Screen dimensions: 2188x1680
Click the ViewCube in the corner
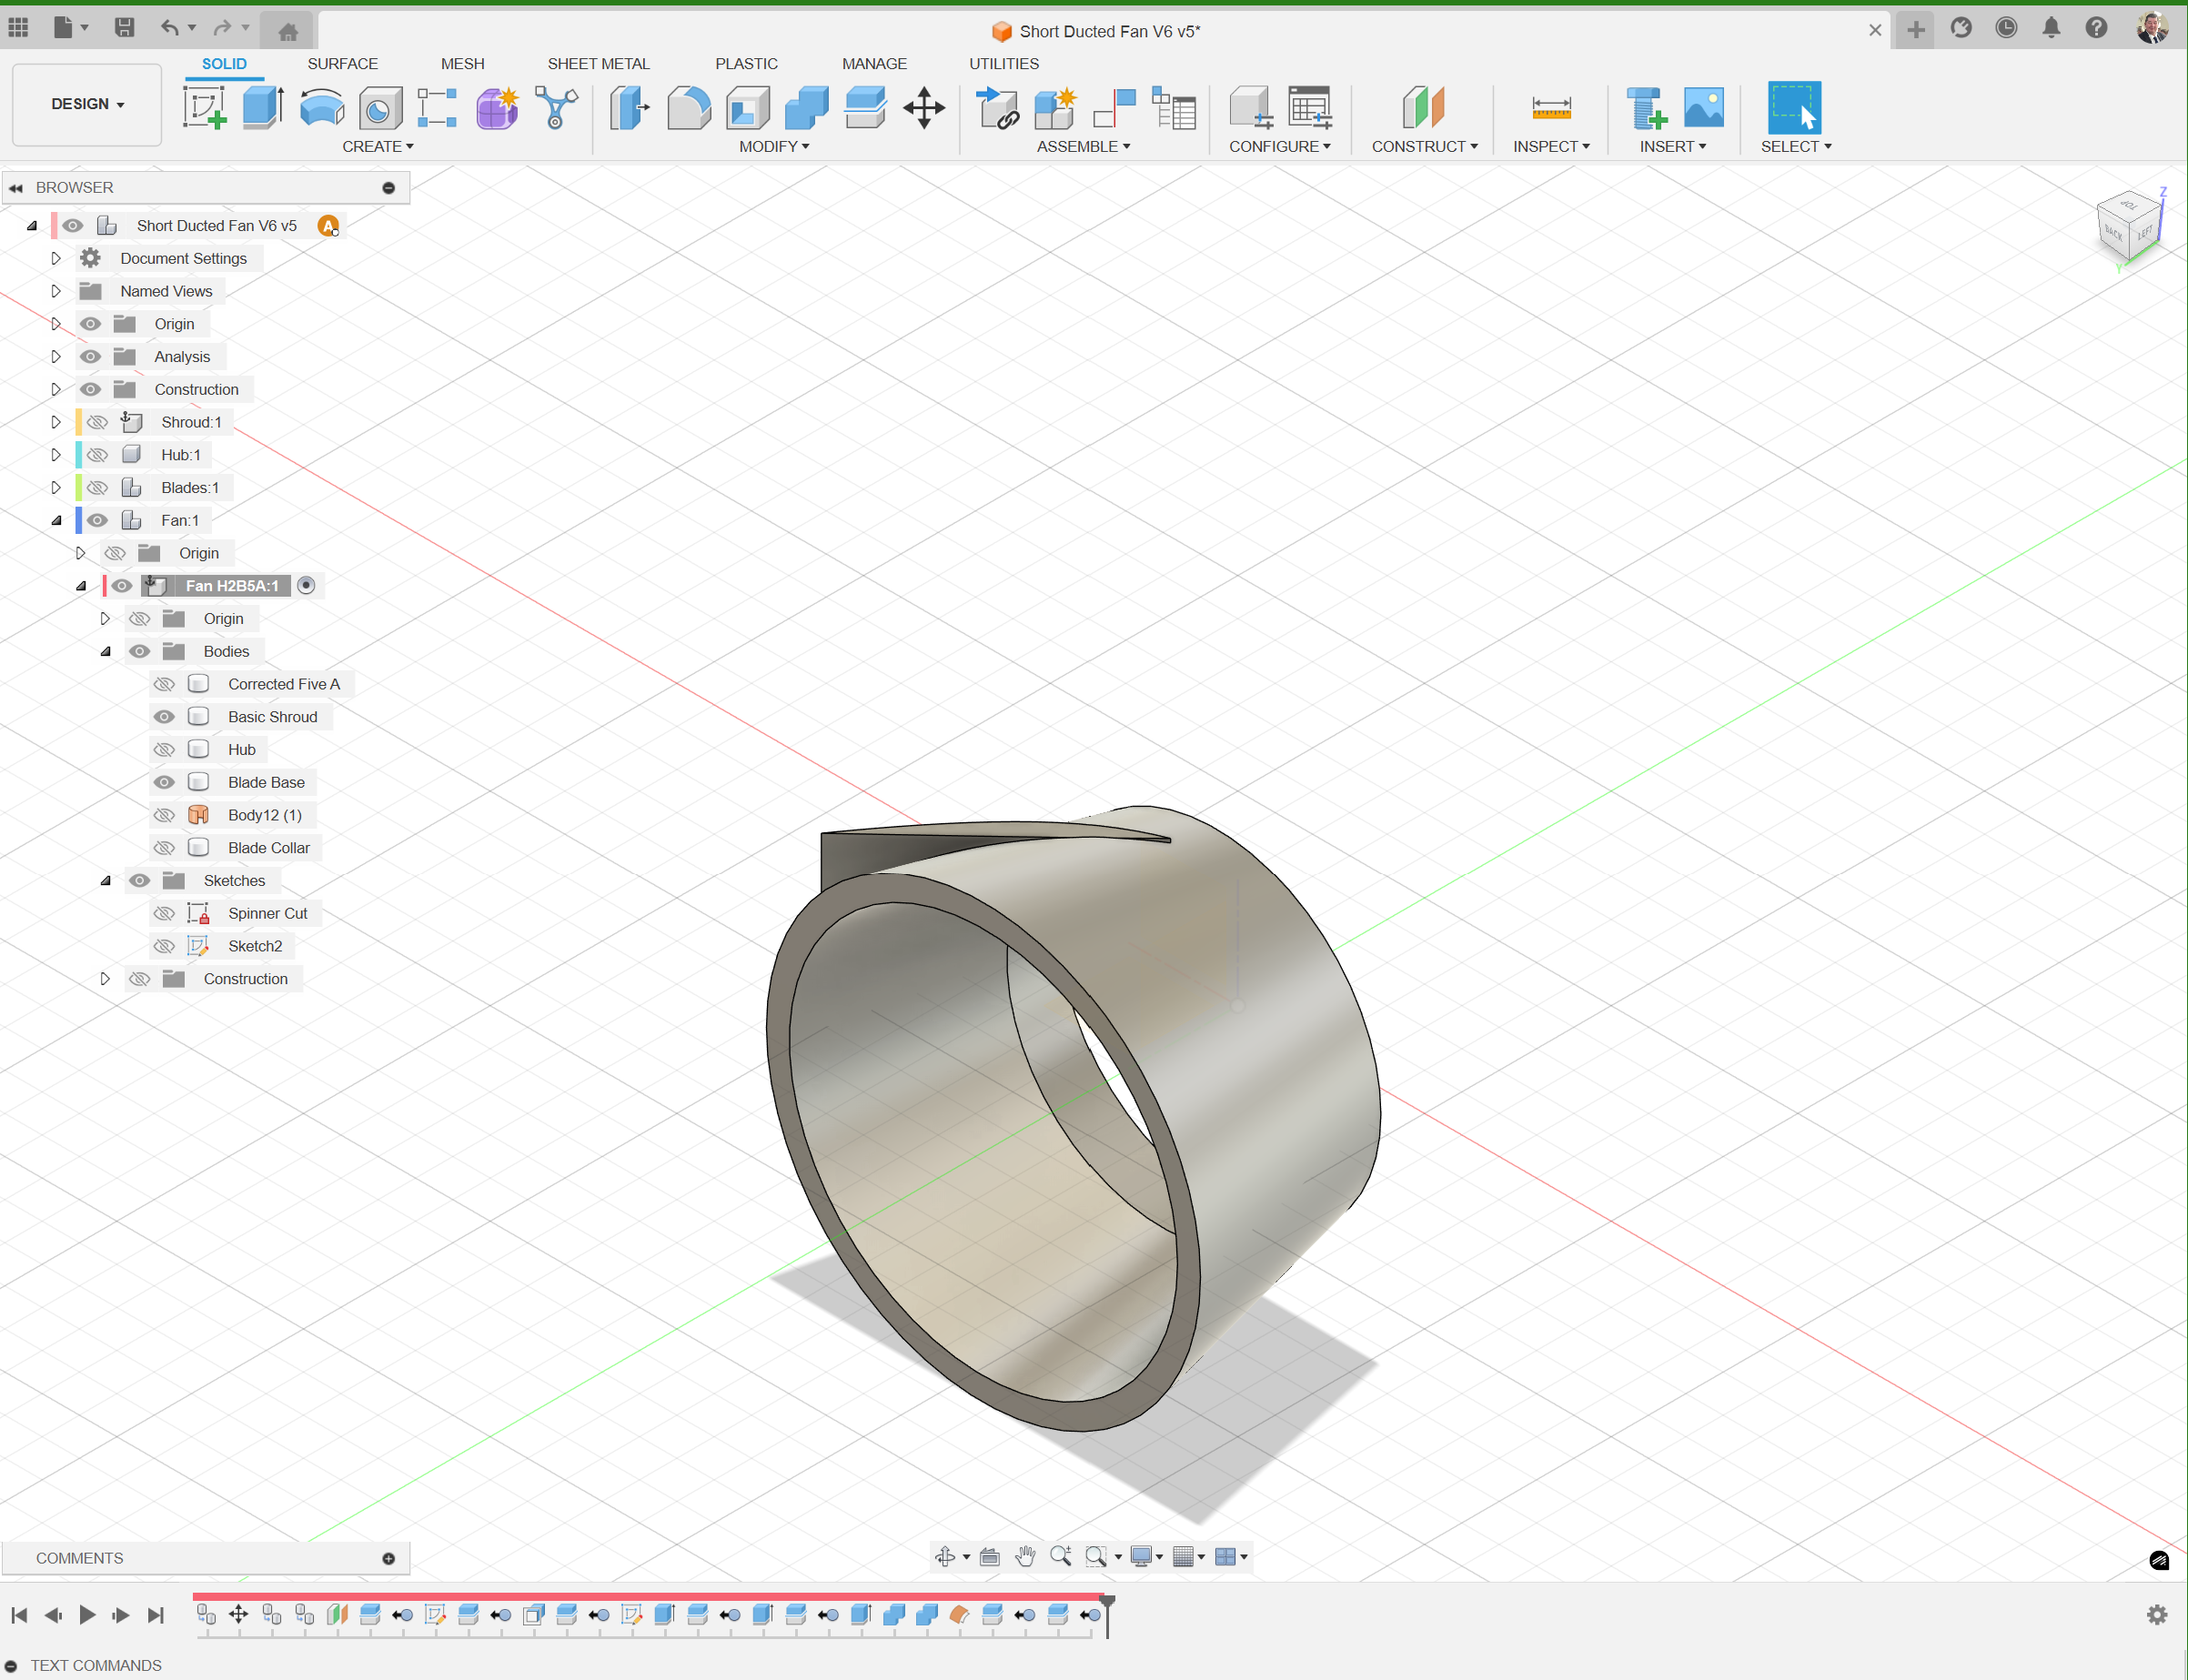coord(2129,225)
